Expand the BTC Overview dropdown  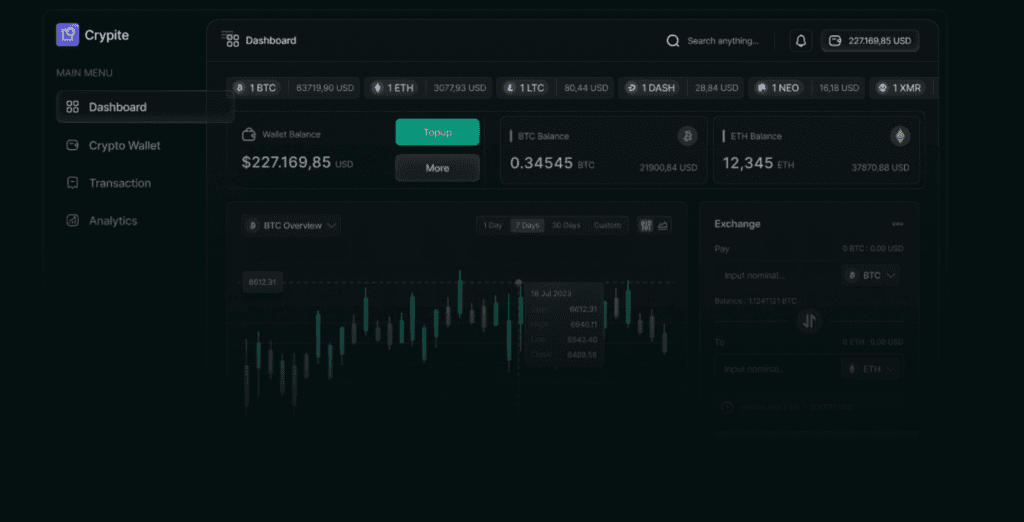[x=293, y=226]
